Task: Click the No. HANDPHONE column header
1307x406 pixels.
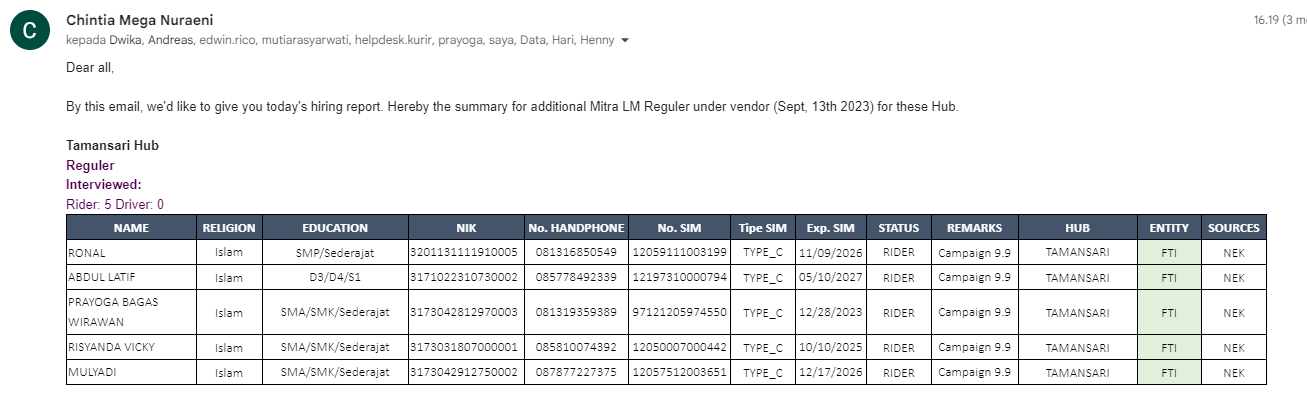Action: pos(576,228)
